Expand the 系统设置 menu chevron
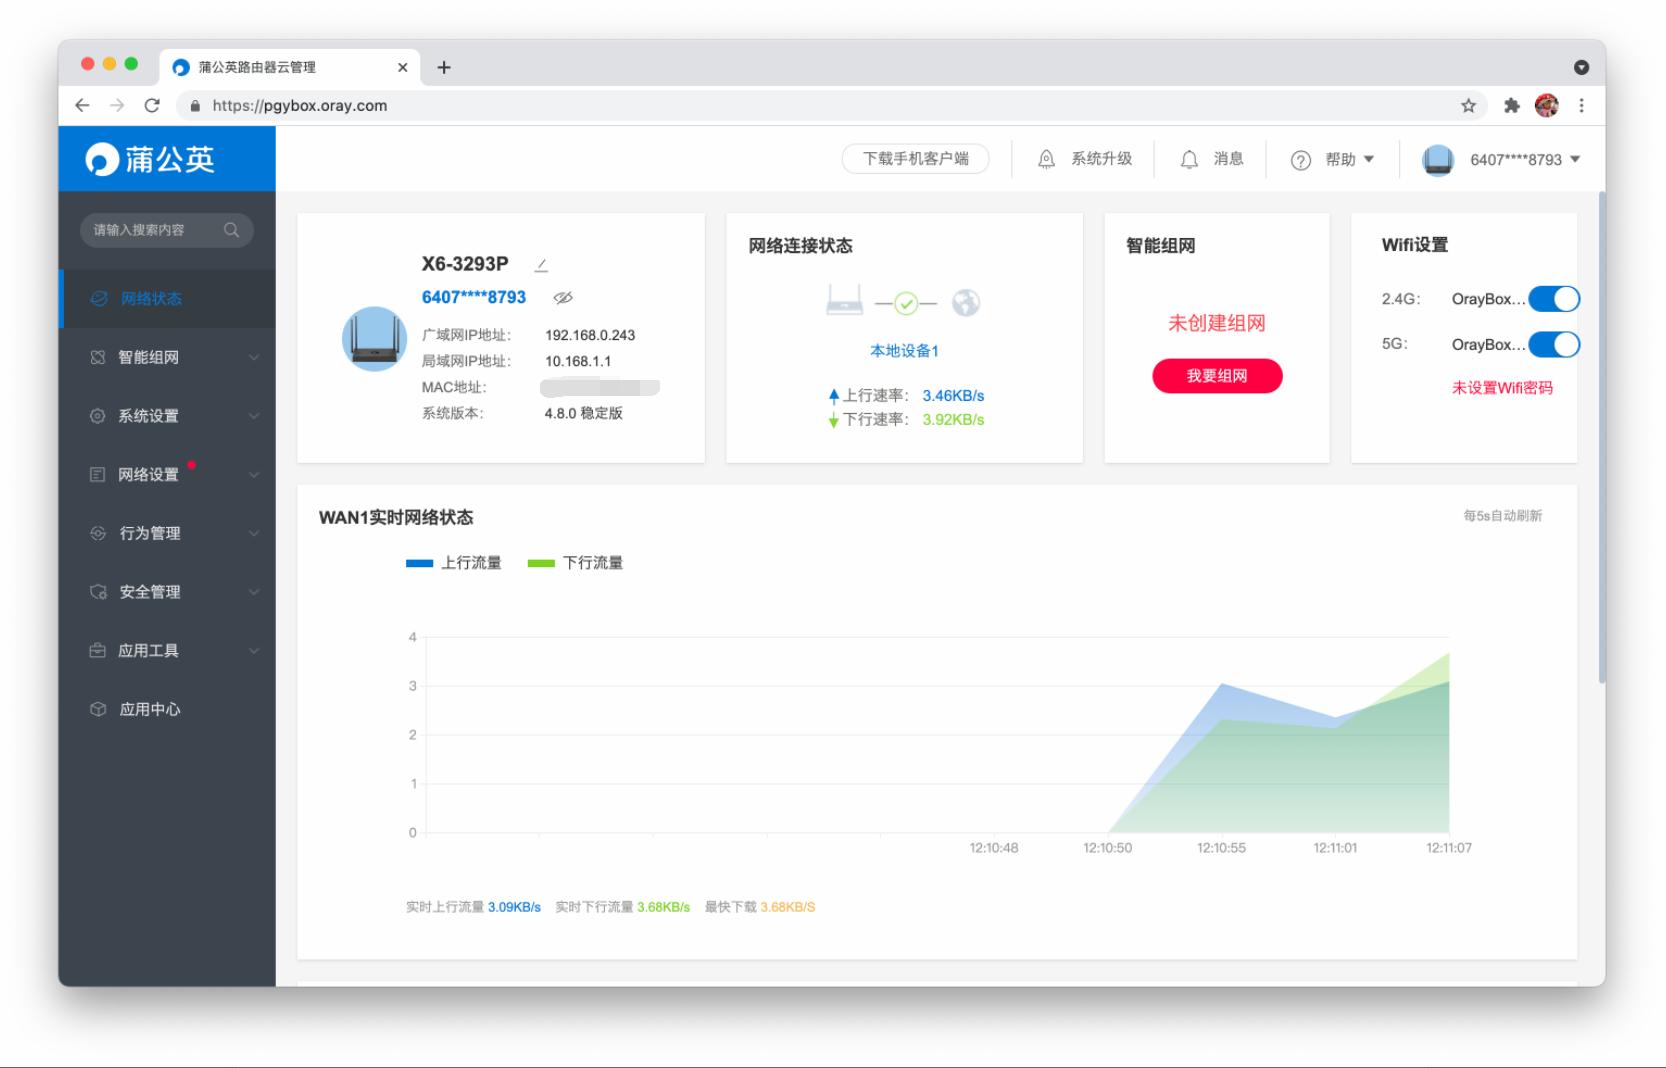 pos(254,416)
